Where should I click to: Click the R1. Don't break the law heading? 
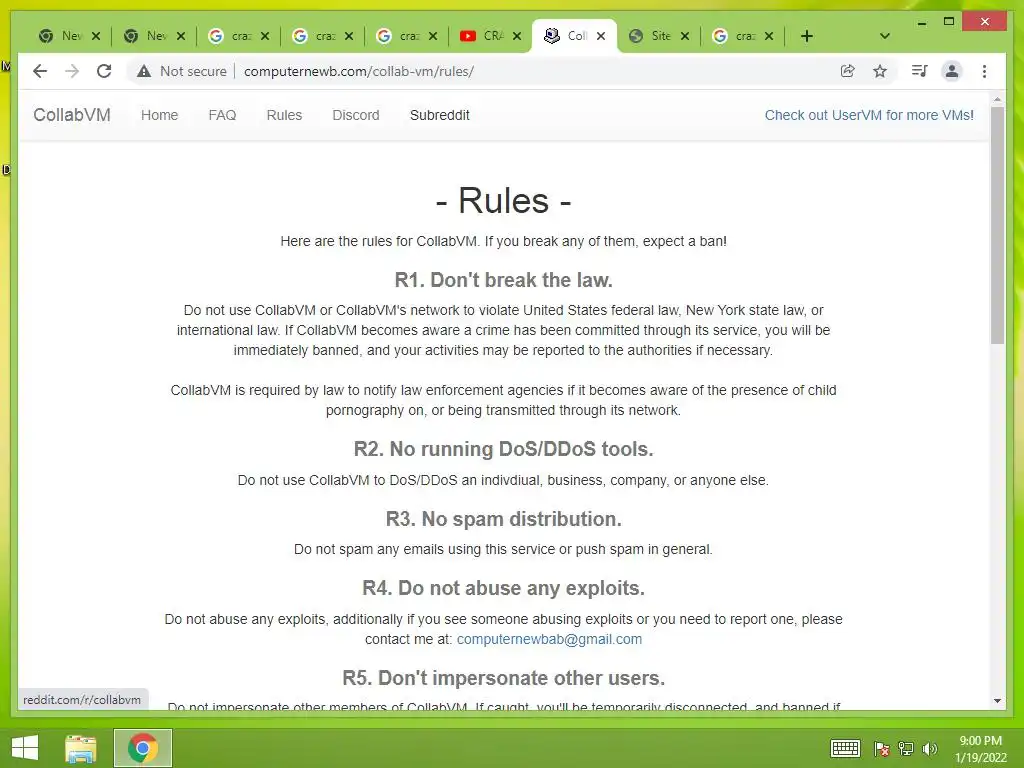[x=504, y=280]
